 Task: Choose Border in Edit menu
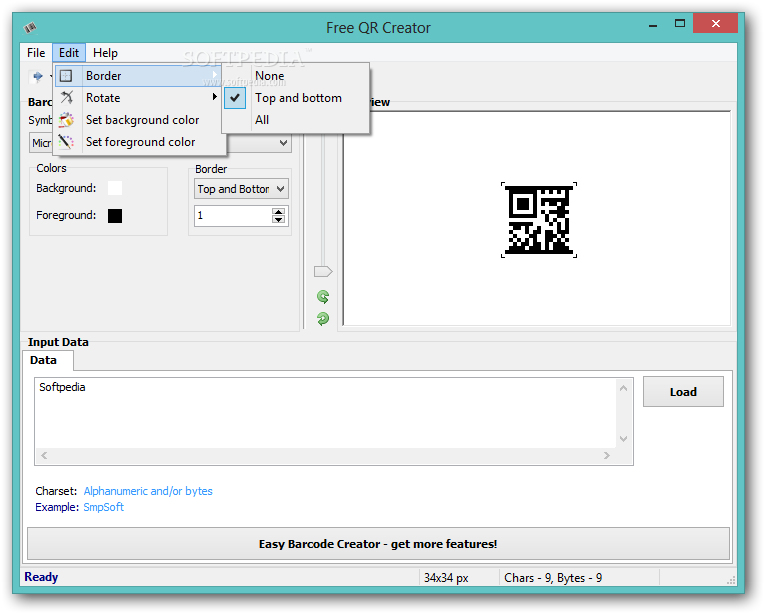pos(139,76)
